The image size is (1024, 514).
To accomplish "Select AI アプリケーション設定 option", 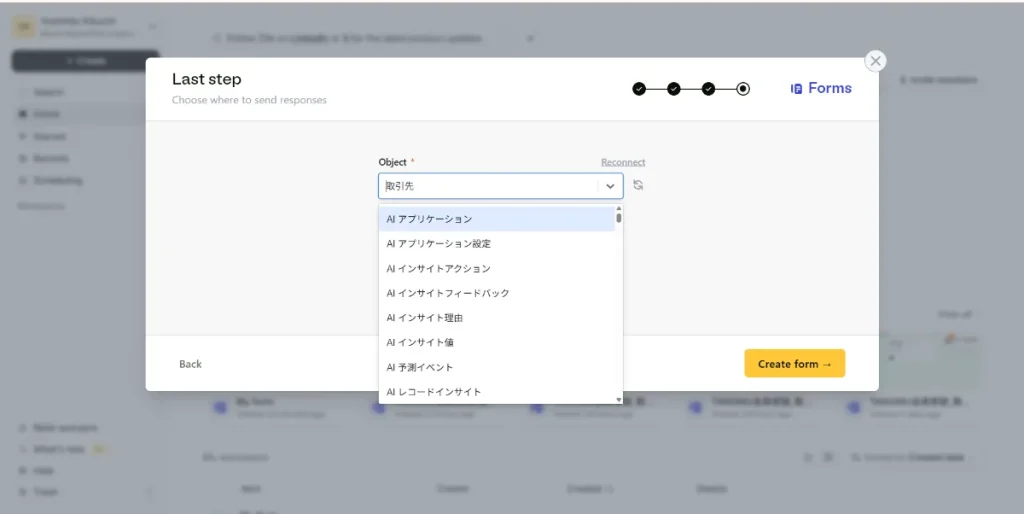I will pyautogui.click(x=496, y=244).
